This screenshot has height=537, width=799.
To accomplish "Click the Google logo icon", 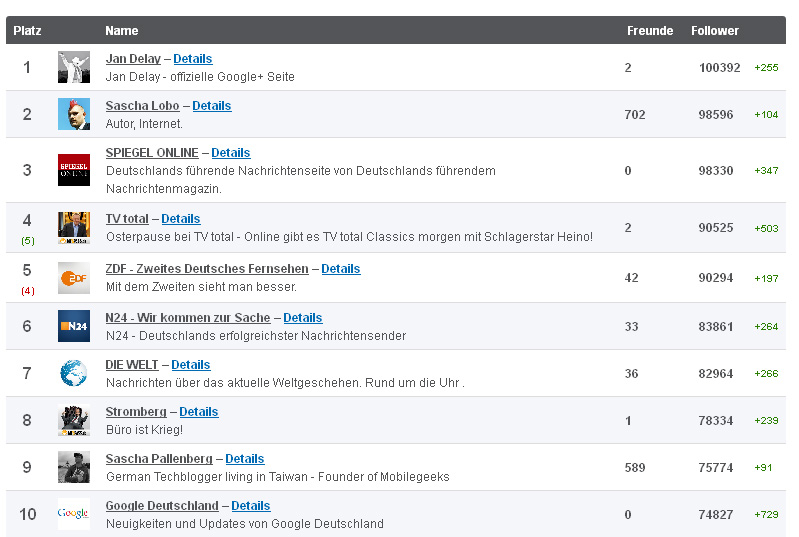I will [x=74, y=514].
